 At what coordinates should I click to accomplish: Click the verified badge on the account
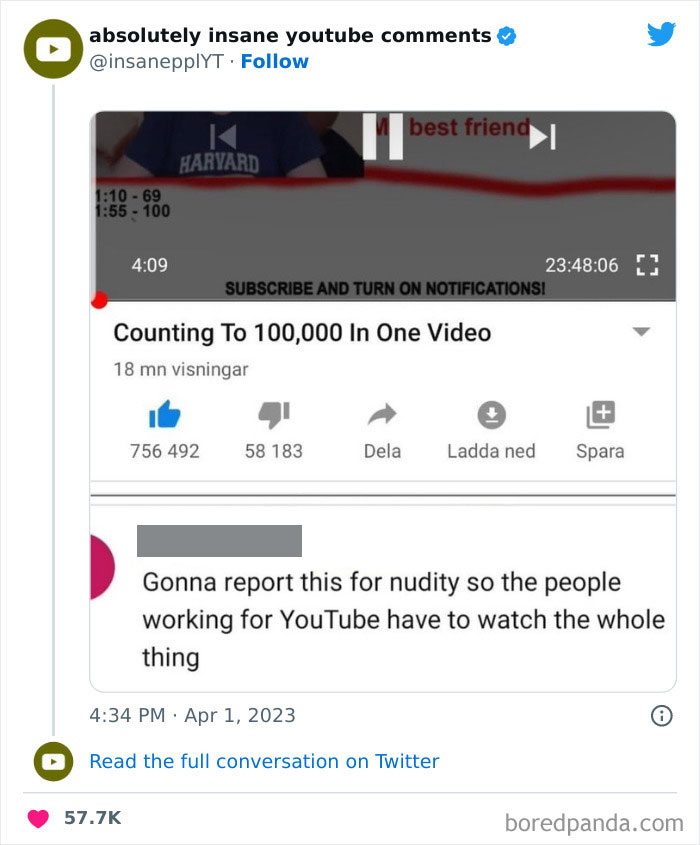tap(506, 34)
